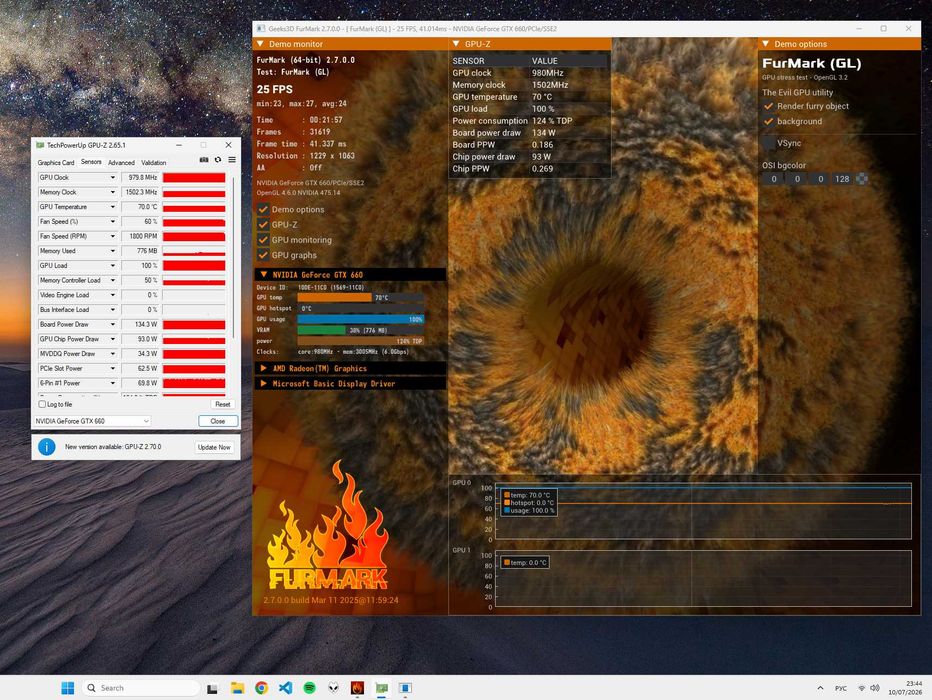Click the Board power draw value 134 W
932x700 pixels.
(x=544, y=133)
